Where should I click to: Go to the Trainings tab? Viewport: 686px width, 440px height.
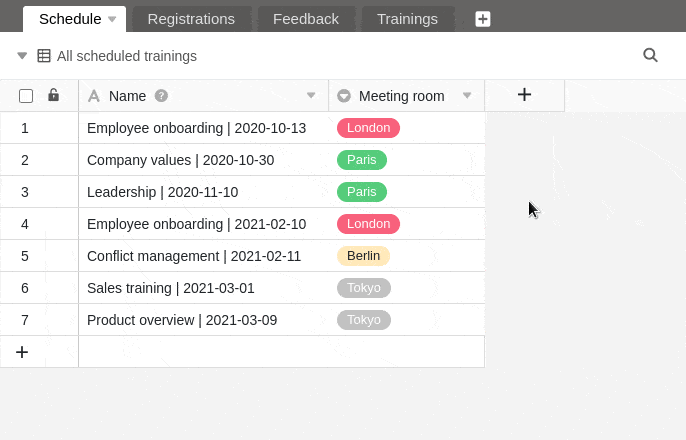coord(407,19)
